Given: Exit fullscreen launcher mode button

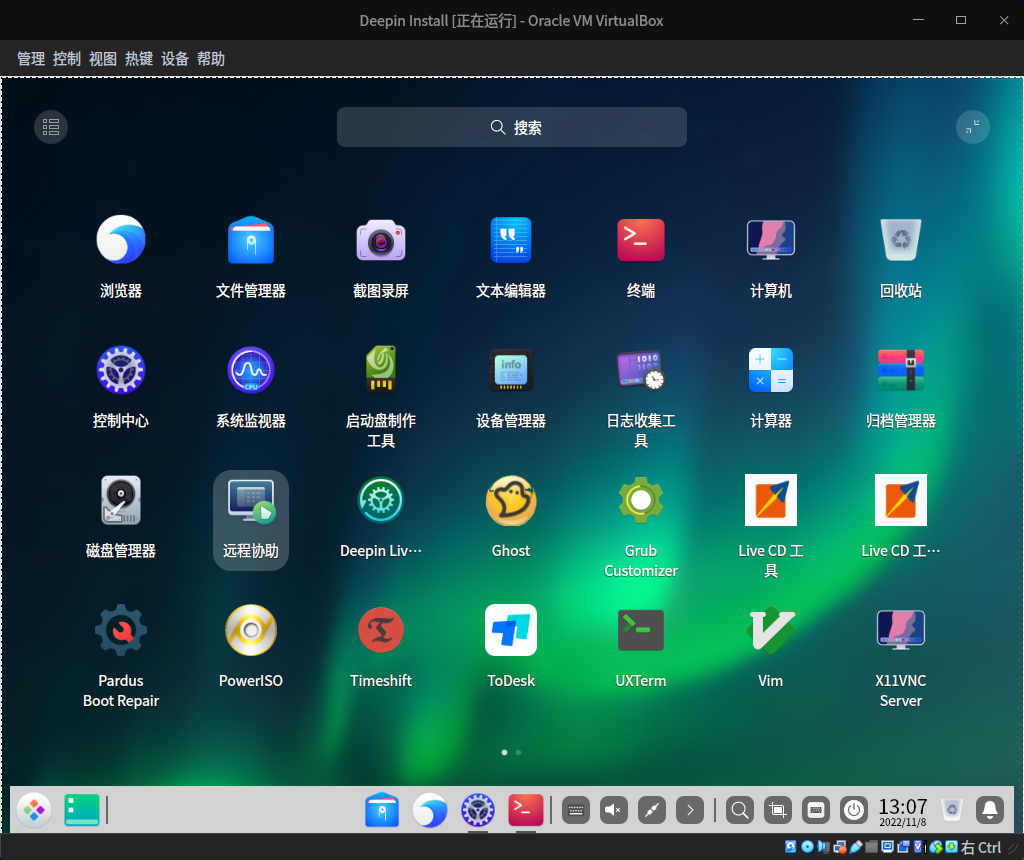Looking at the screenshot, I should point(972,127).
